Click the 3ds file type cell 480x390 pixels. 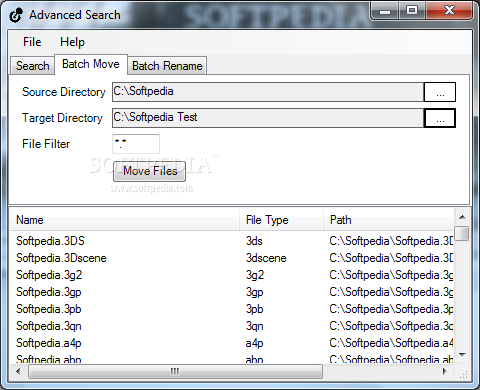[254, 241]
